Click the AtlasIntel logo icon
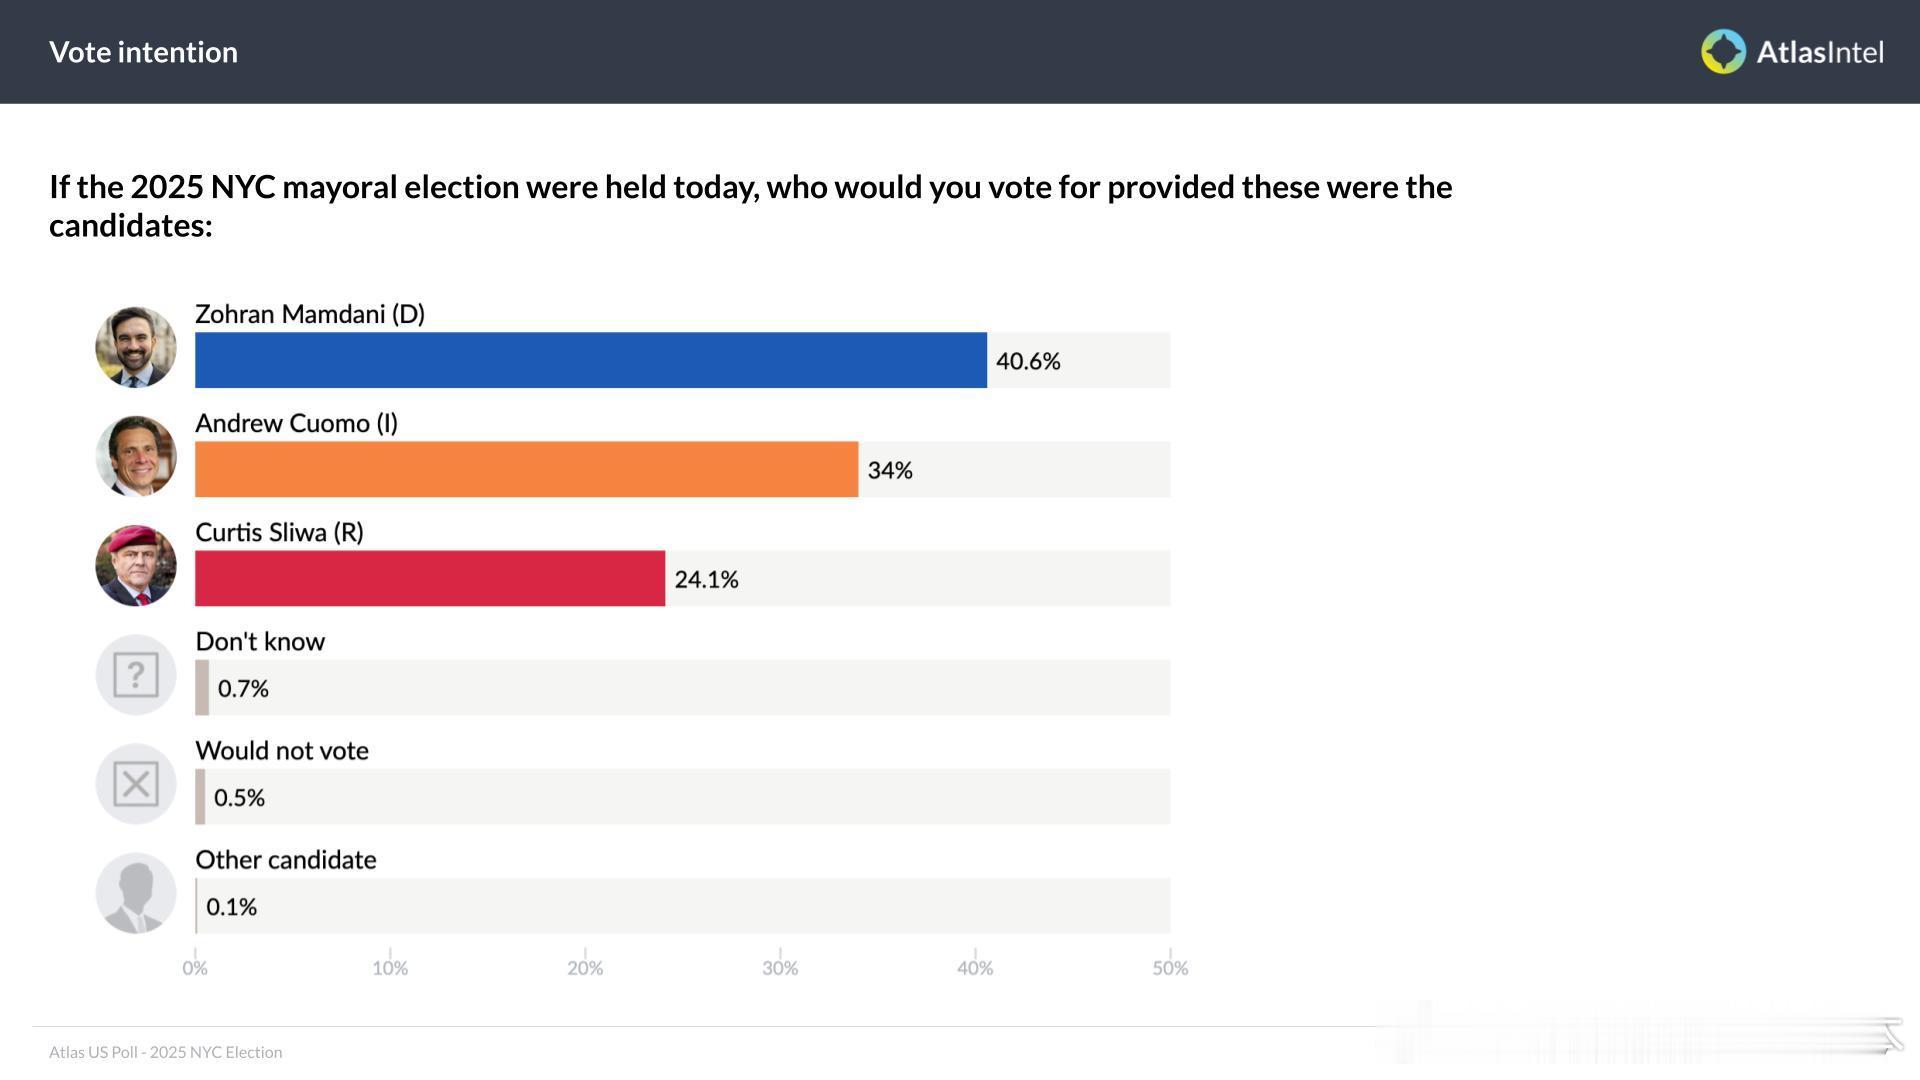Viewport: 1920px width, 1080px height. [1723, 52]
